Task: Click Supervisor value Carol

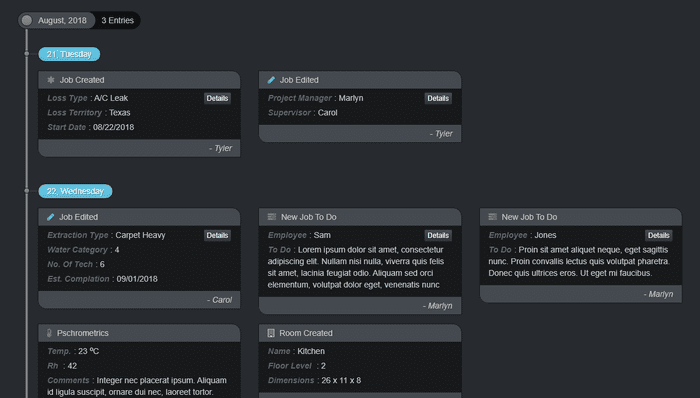Action: pos(328,112)
